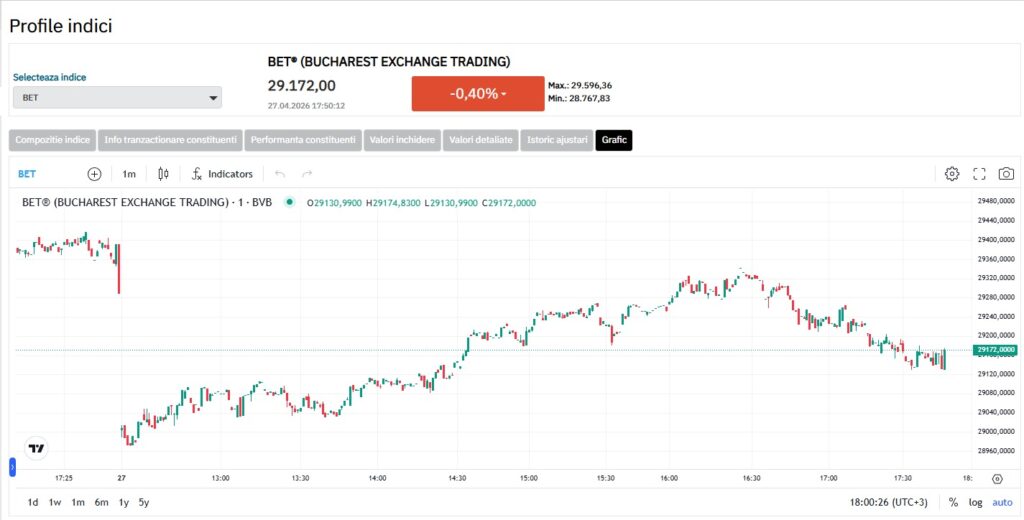Toggle auto scale on price axis
Screen dimensions: 1024x520
pos(1002,502)
